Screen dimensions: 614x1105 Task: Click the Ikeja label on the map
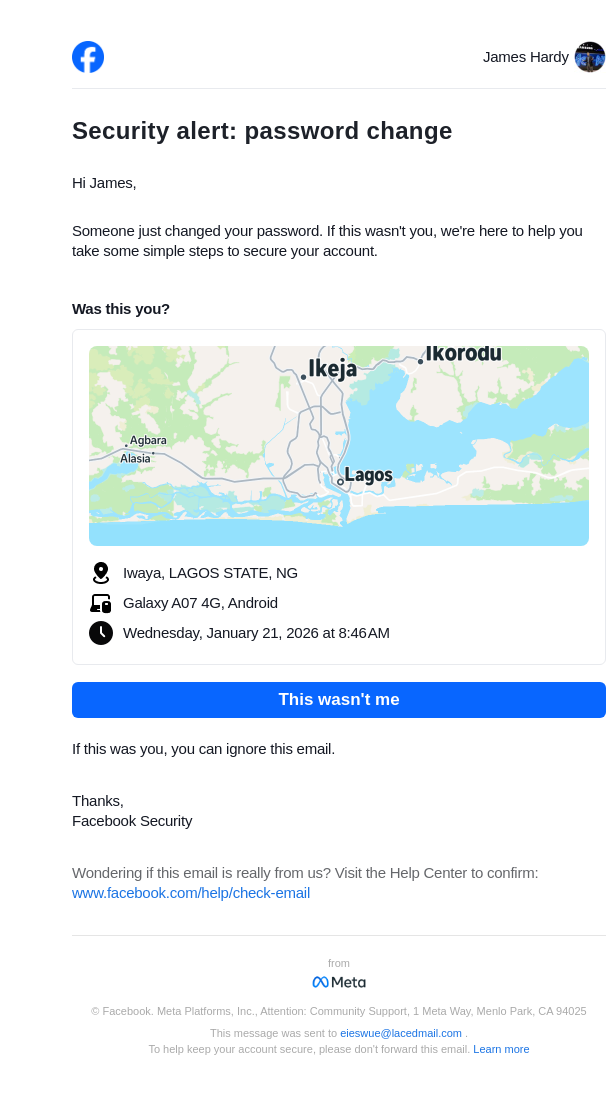tap(332, 369)
